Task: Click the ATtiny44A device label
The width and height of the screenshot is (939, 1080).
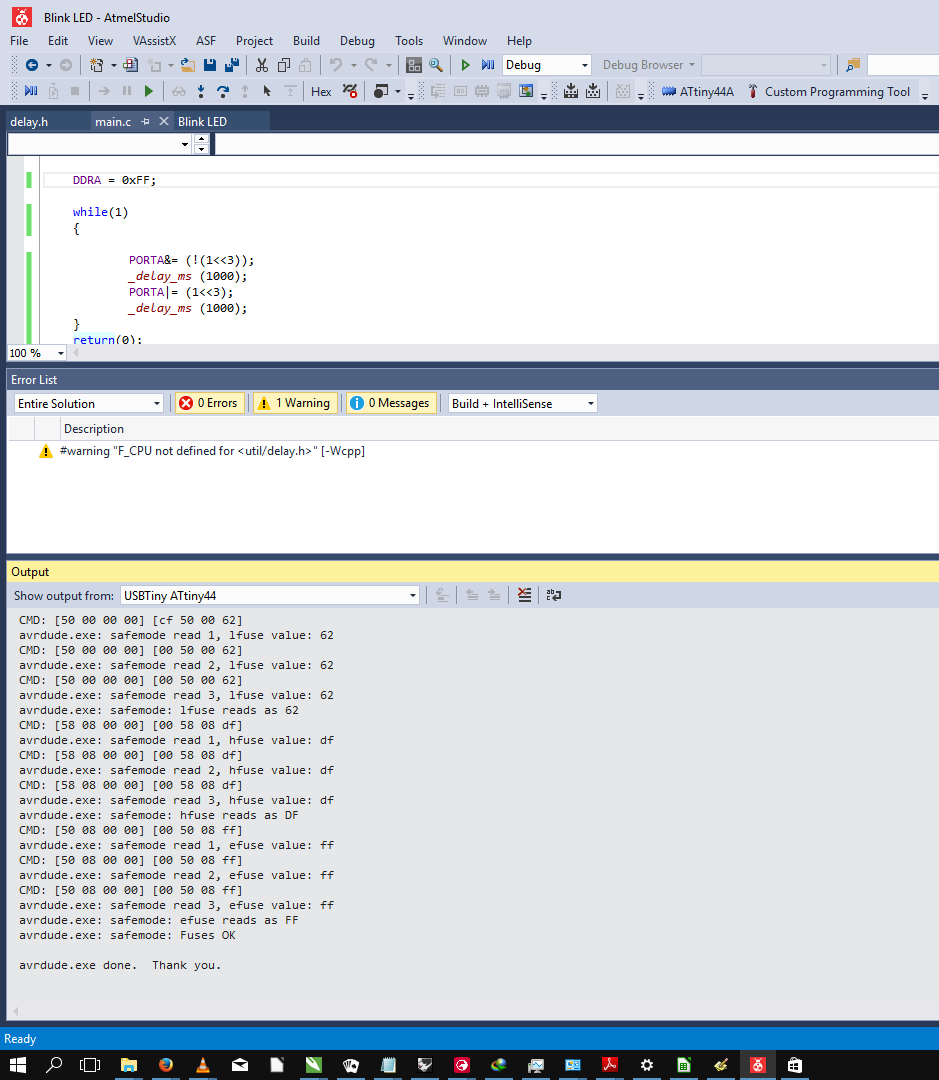Action: pos(707,92)
